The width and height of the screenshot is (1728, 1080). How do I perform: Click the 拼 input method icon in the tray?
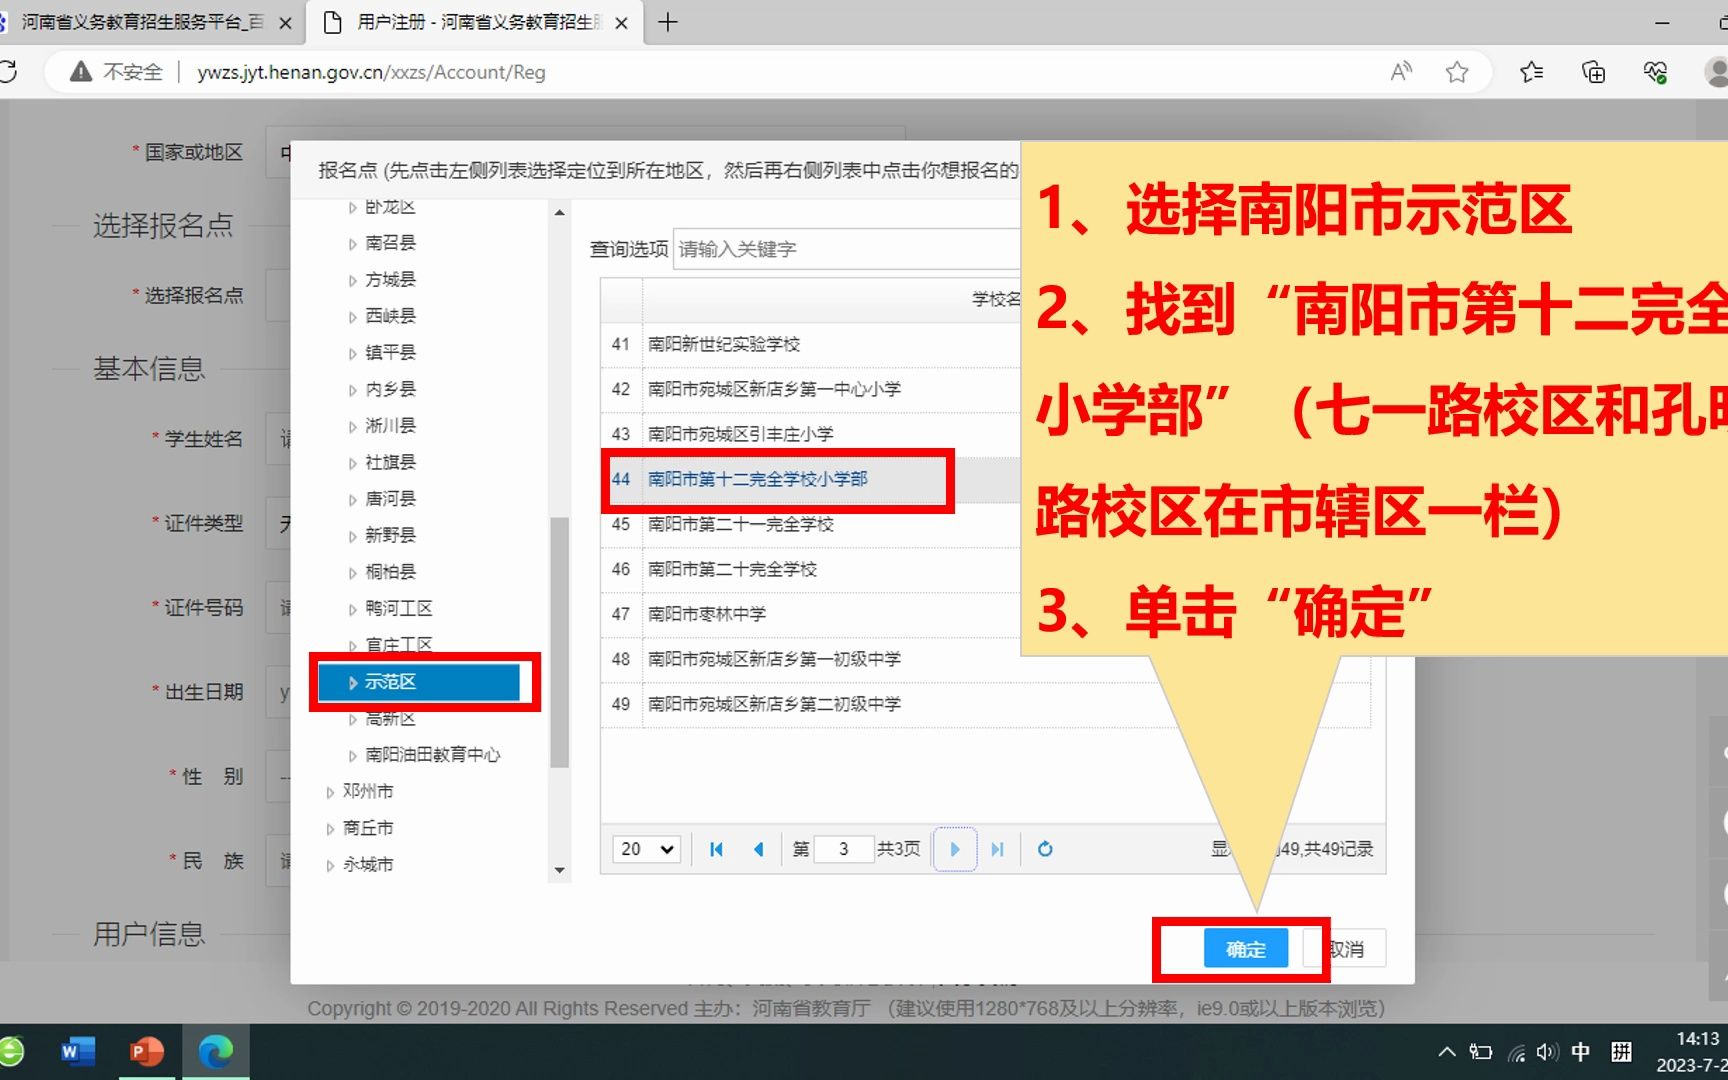(1621, 1052)
